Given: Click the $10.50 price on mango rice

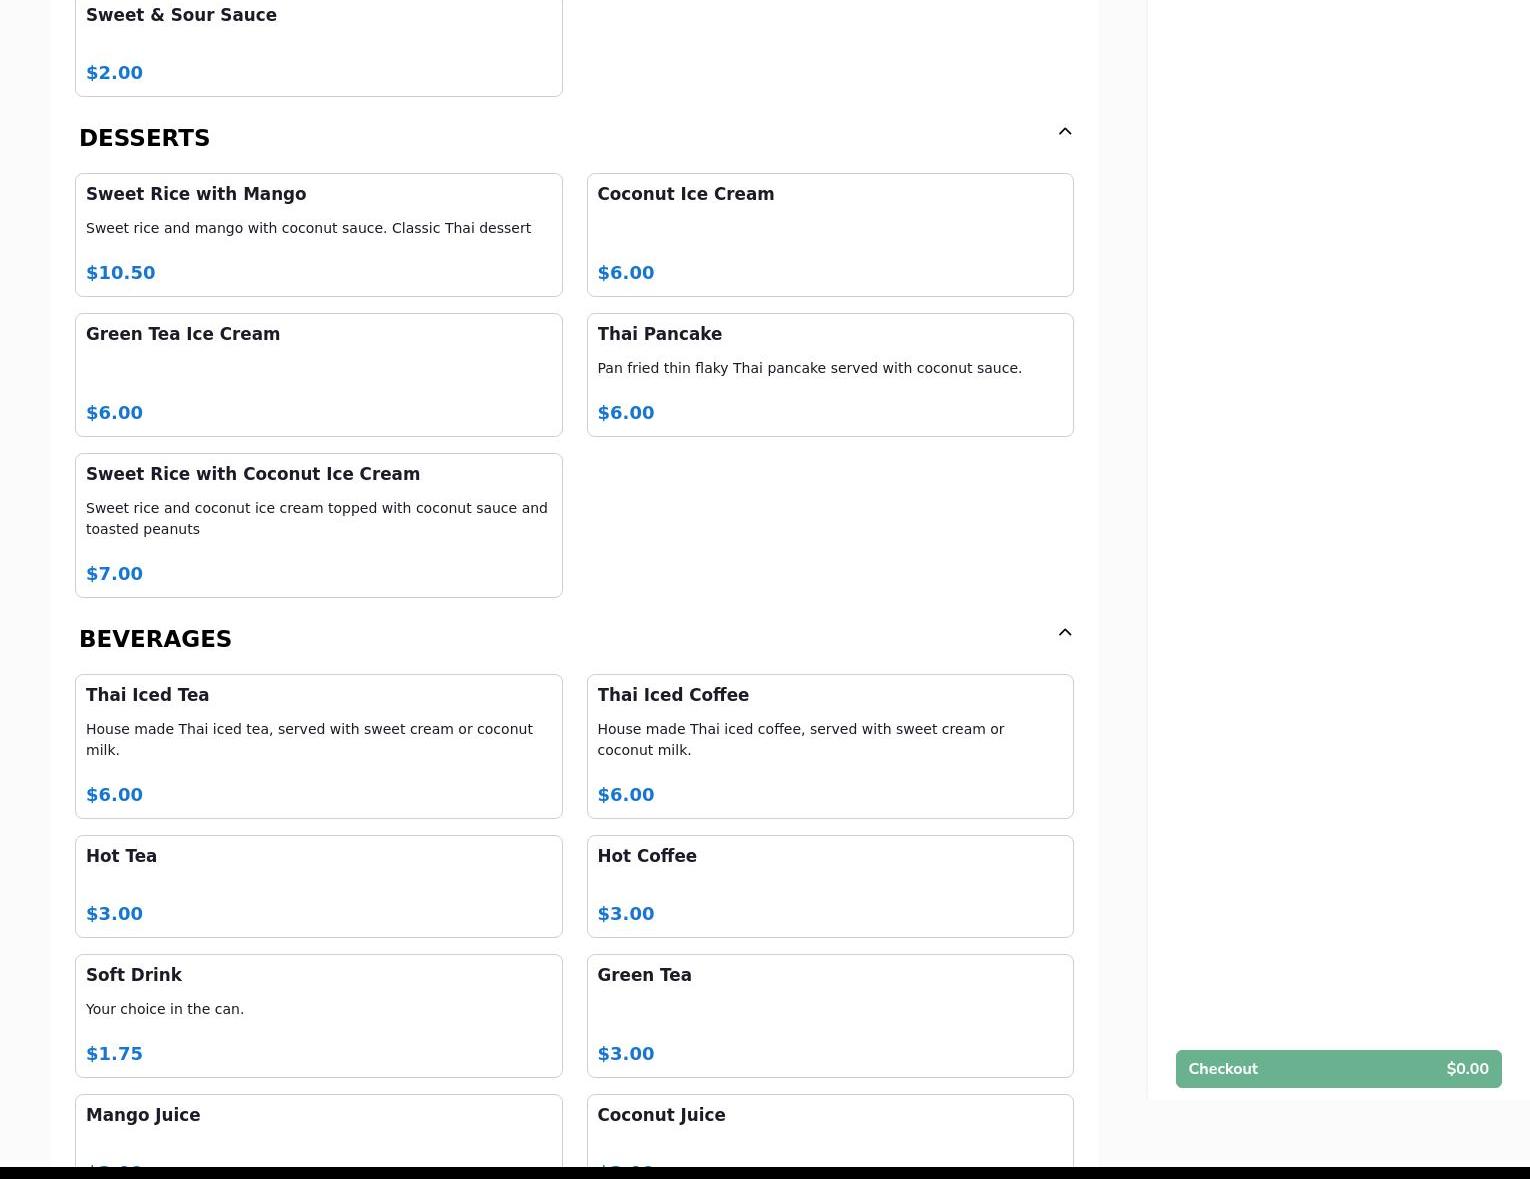Looking at the screenshot, I should [x=121, y=273].
